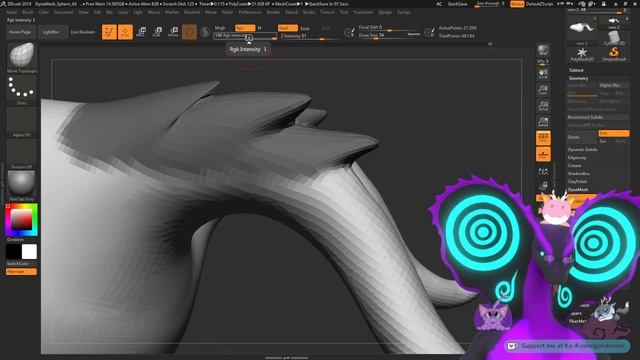
Task: Open the Preferences menu
Action: pyautogui.click(x=250, y=12)
